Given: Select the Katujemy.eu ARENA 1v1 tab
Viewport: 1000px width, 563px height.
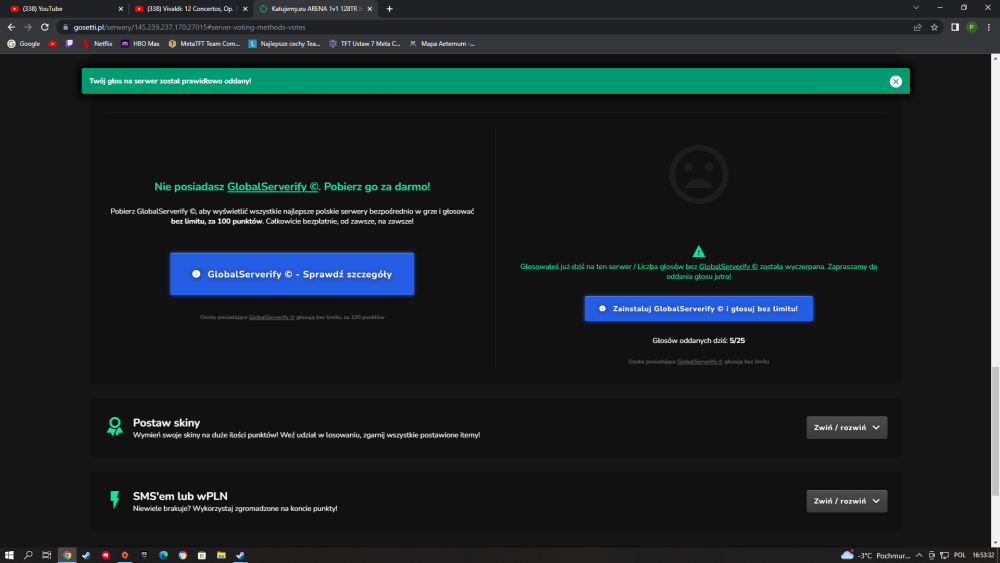Looking at the screenshot, I should click(x=315, y=9).
